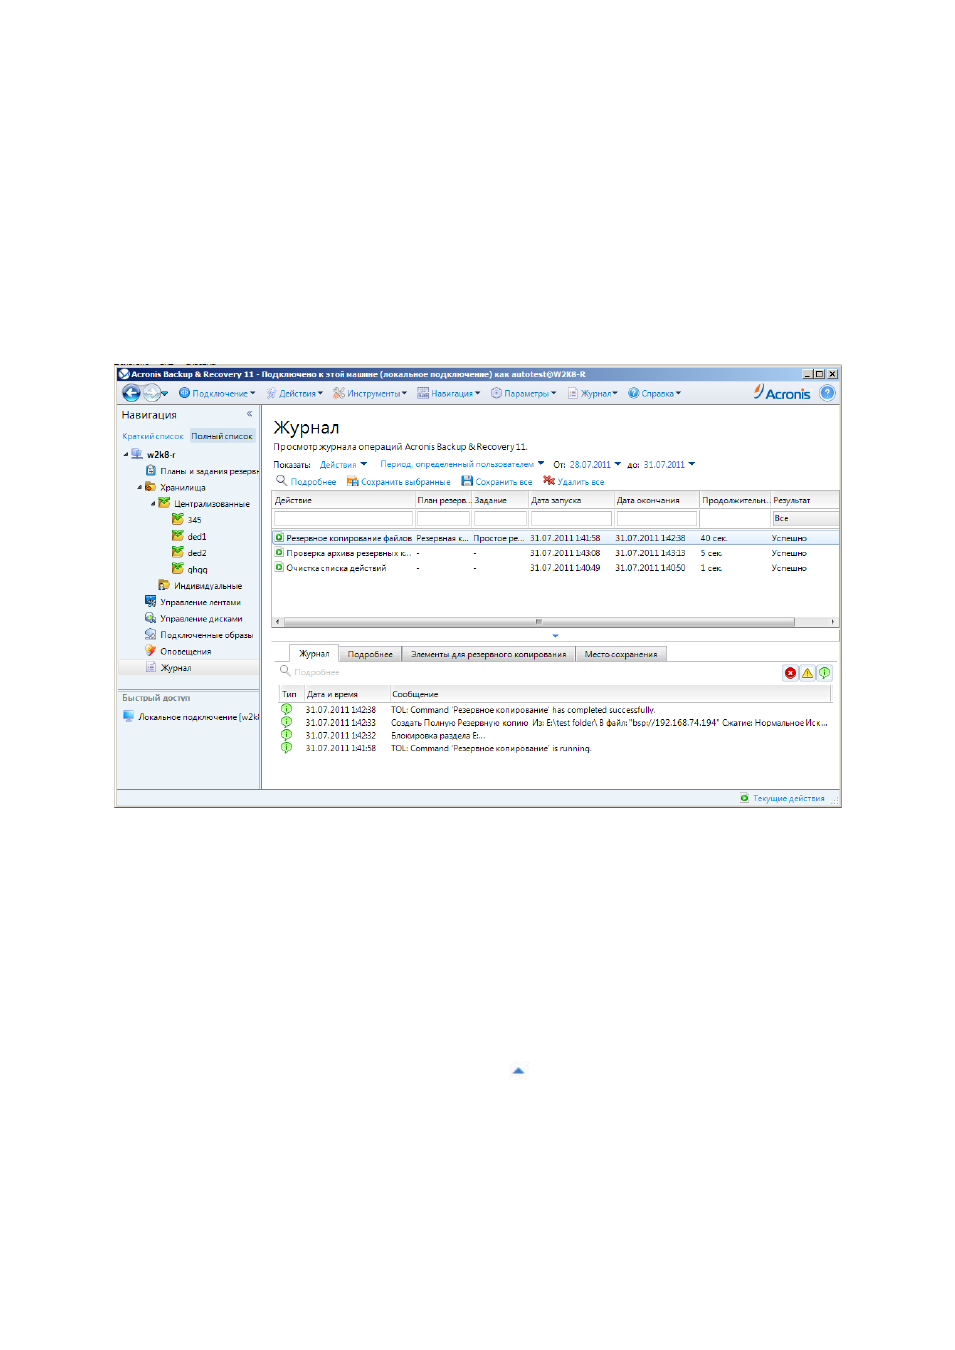Click the Удалить все link
Screen dimensions: 955x1350
point(581,482)
